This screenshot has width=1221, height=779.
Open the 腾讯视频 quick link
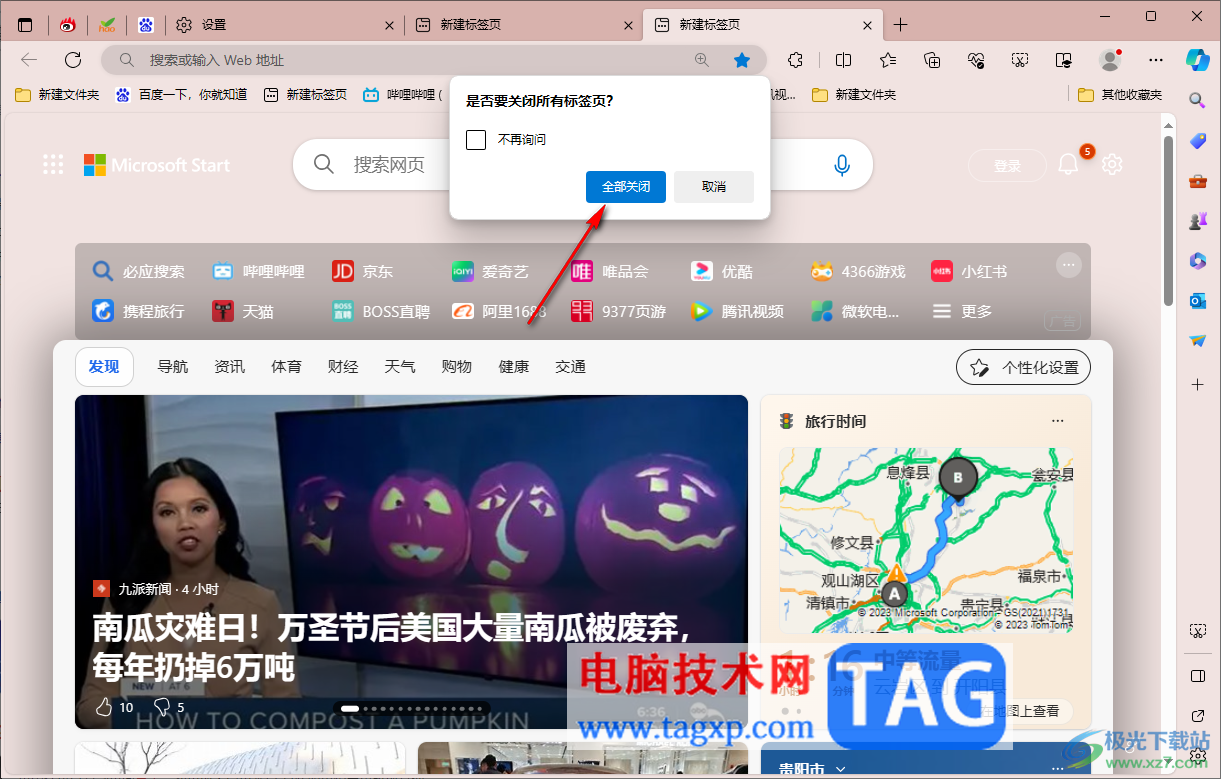coord(737,311)
